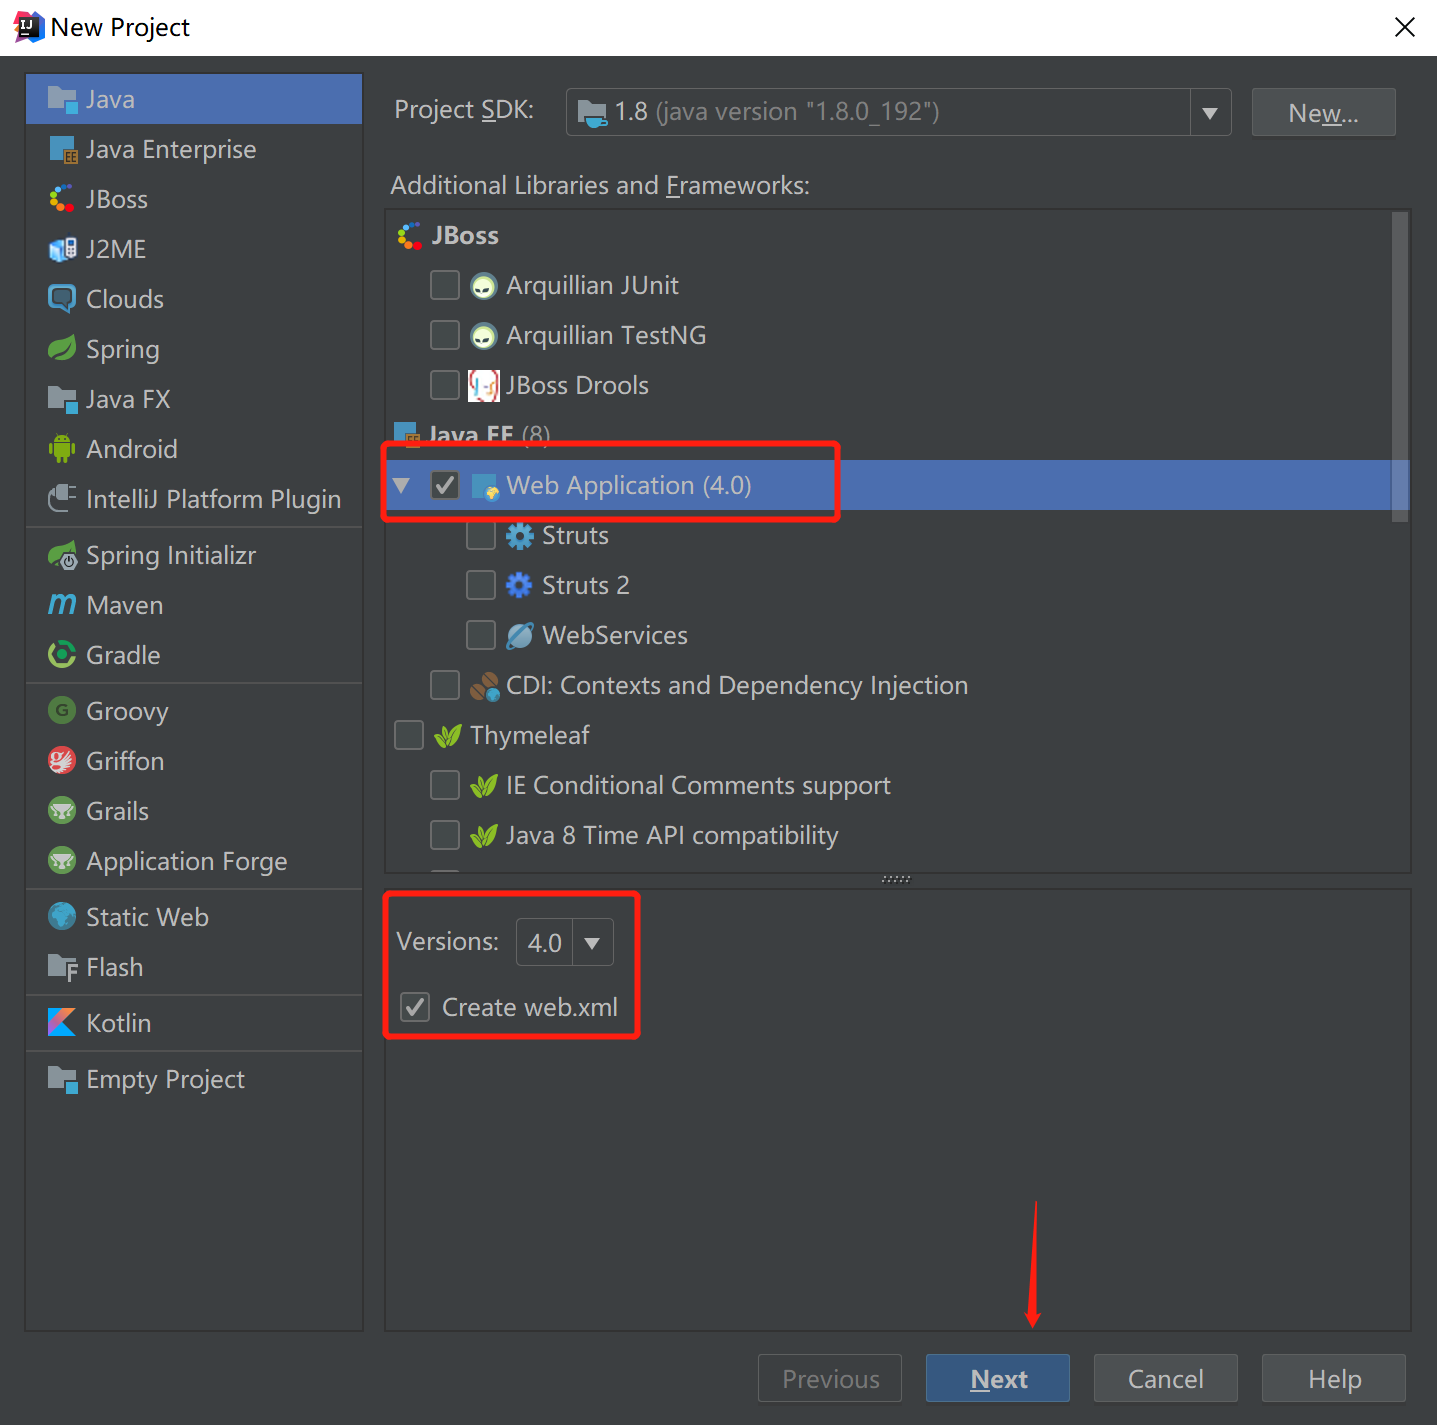Viewport: 1437px width, 1425px height.
Task: Choose Maven project type label
Action: (125, 605)
